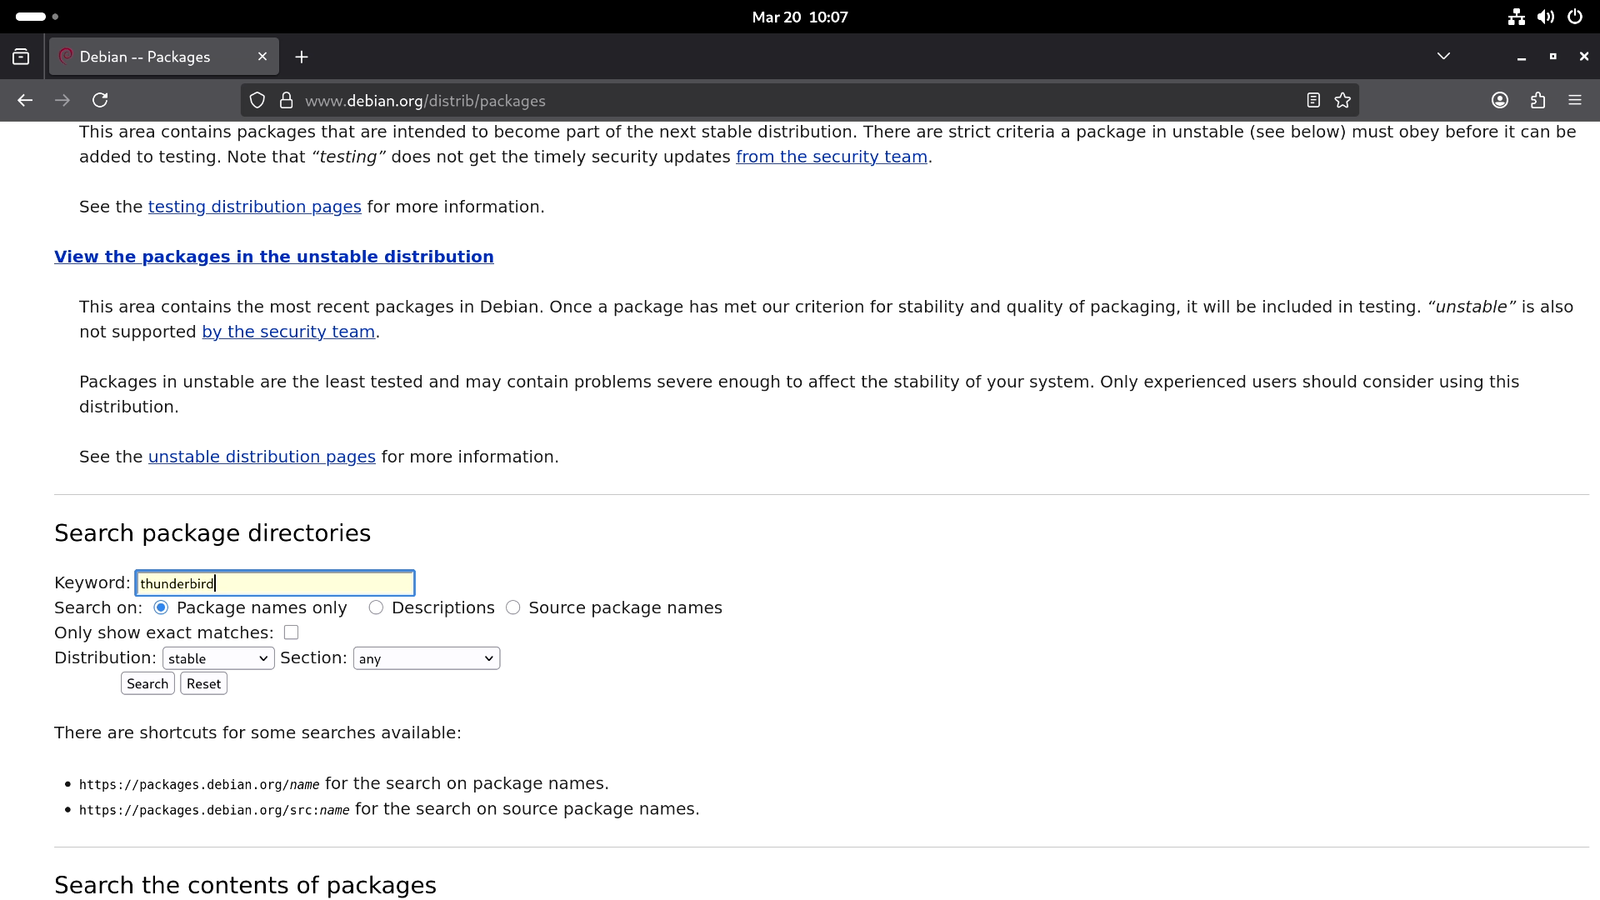1600x900 pixels.
Task: Select the Descriptions radio button
Action: coord(376,608)
